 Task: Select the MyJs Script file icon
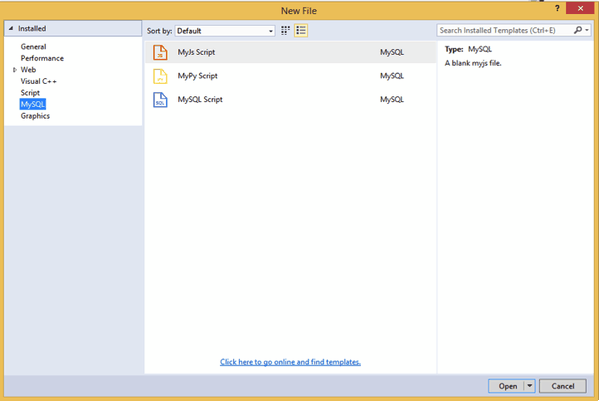[x=160, y=52]
